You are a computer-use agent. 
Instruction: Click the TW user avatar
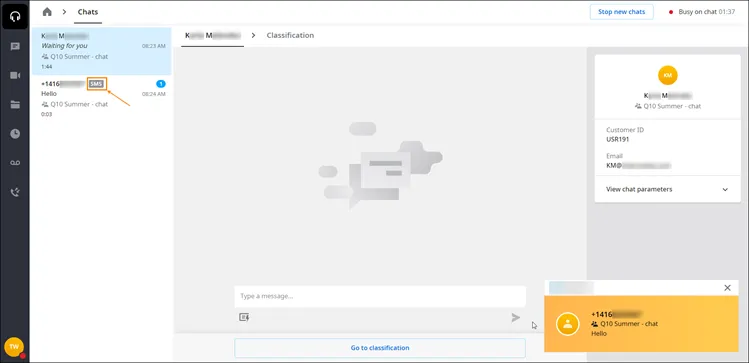click(14, 347)
